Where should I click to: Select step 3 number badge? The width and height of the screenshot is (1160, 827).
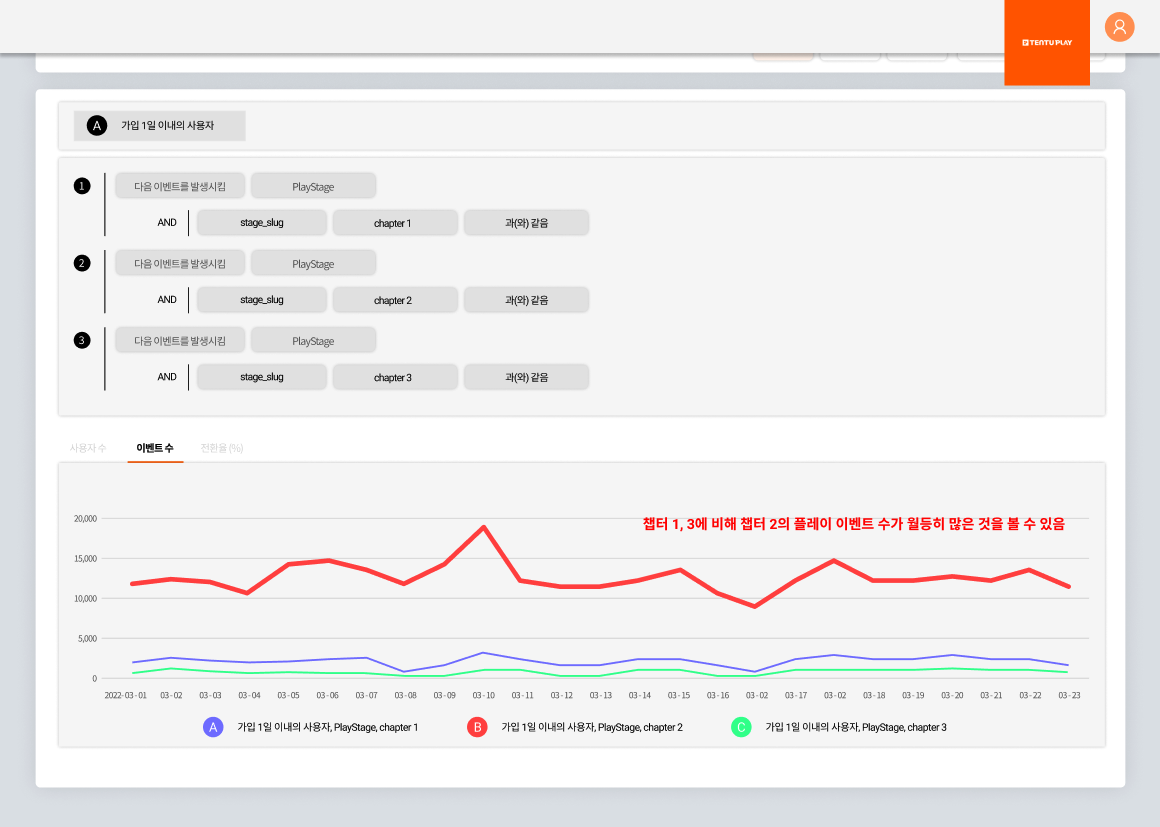tap(82, 340)
